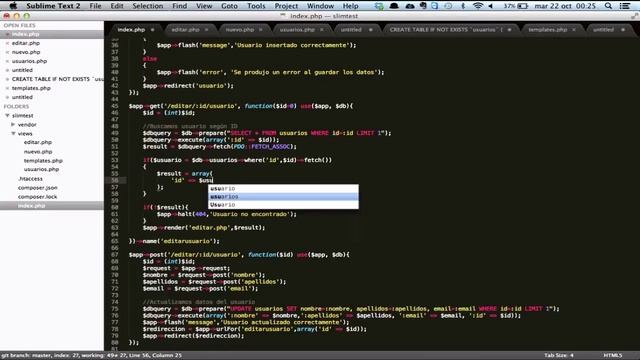This screenshot has height=360, width=640.
Task: Close templates.php in Open Files via its x
Action: (7, 88)
